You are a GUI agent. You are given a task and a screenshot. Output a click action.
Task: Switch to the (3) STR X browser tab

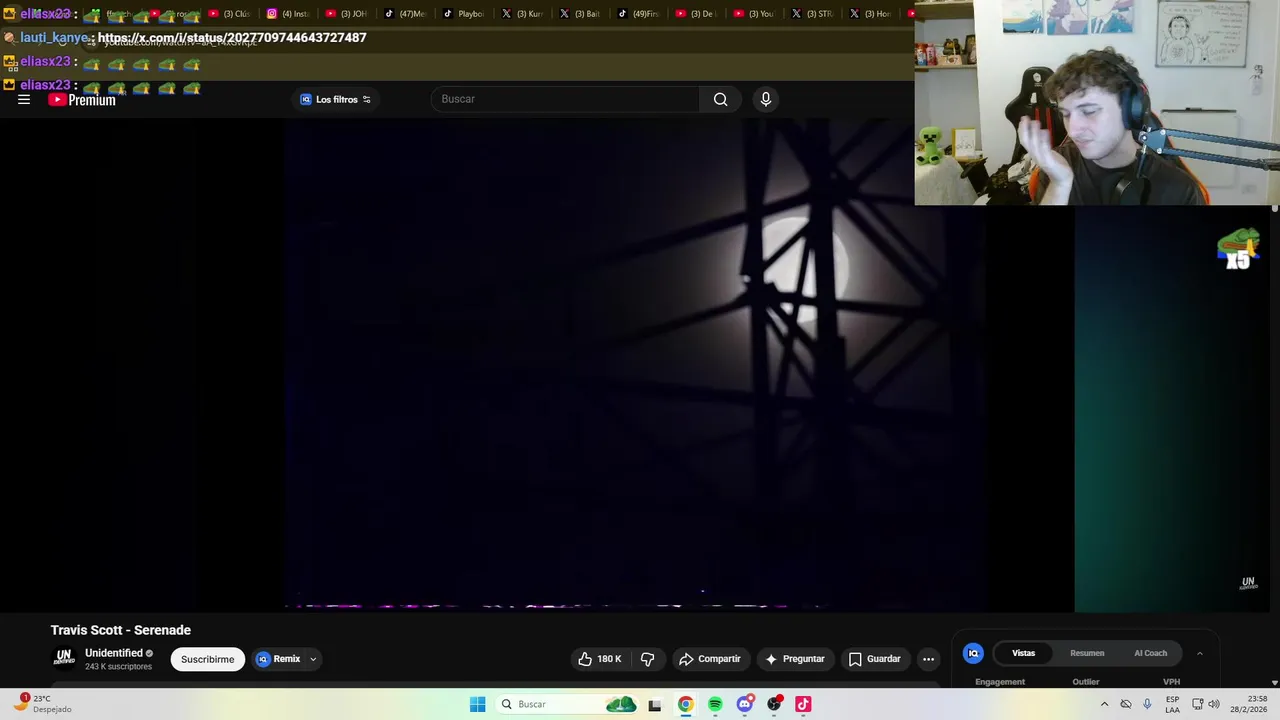point(813,14)
